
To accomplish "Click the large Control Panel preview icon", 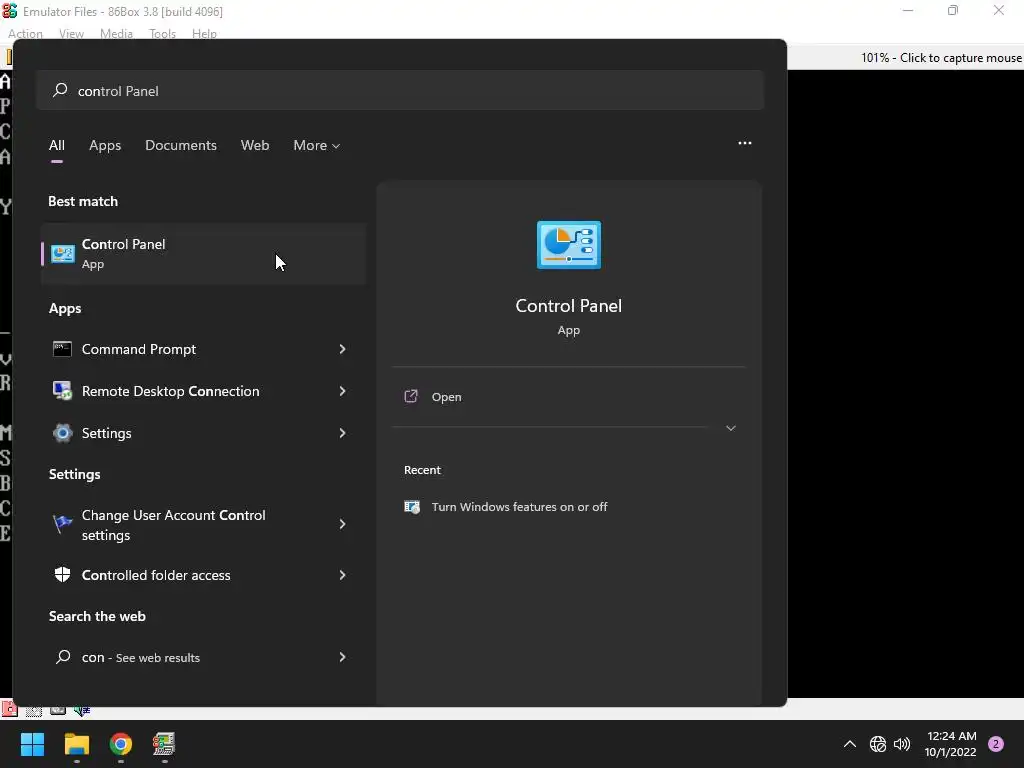I will tap(569, 245).
